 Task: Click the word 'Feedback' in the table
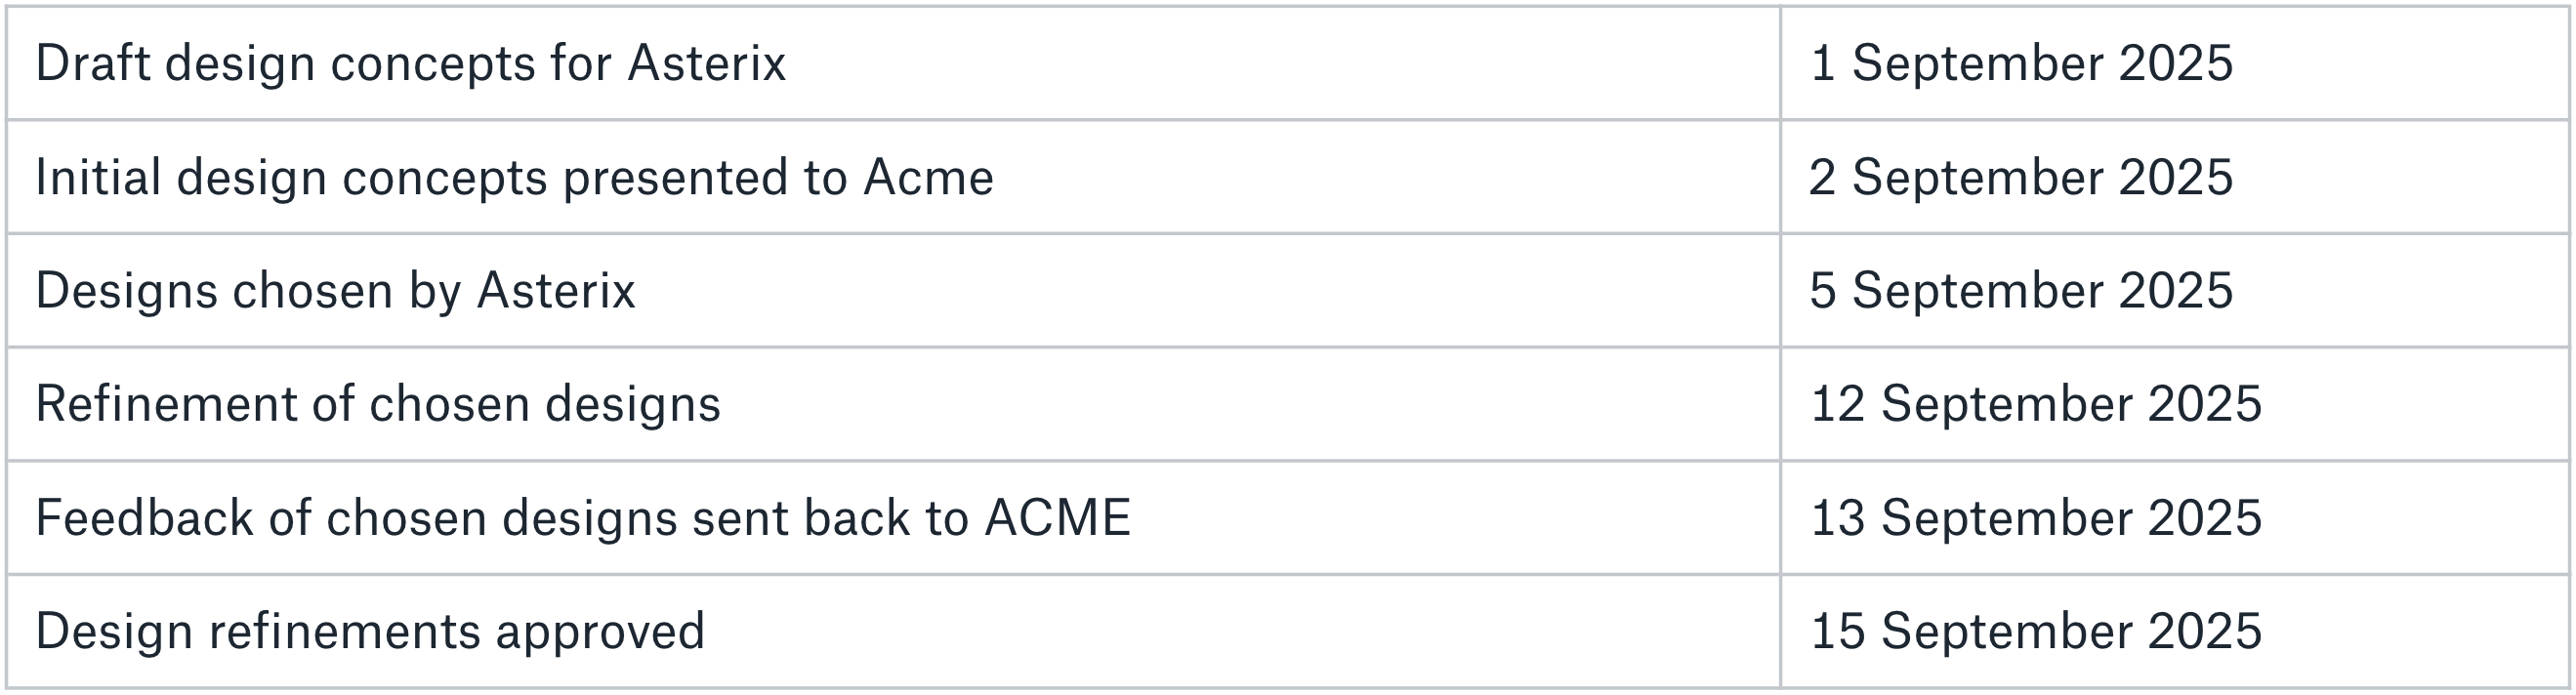[145, 518]
